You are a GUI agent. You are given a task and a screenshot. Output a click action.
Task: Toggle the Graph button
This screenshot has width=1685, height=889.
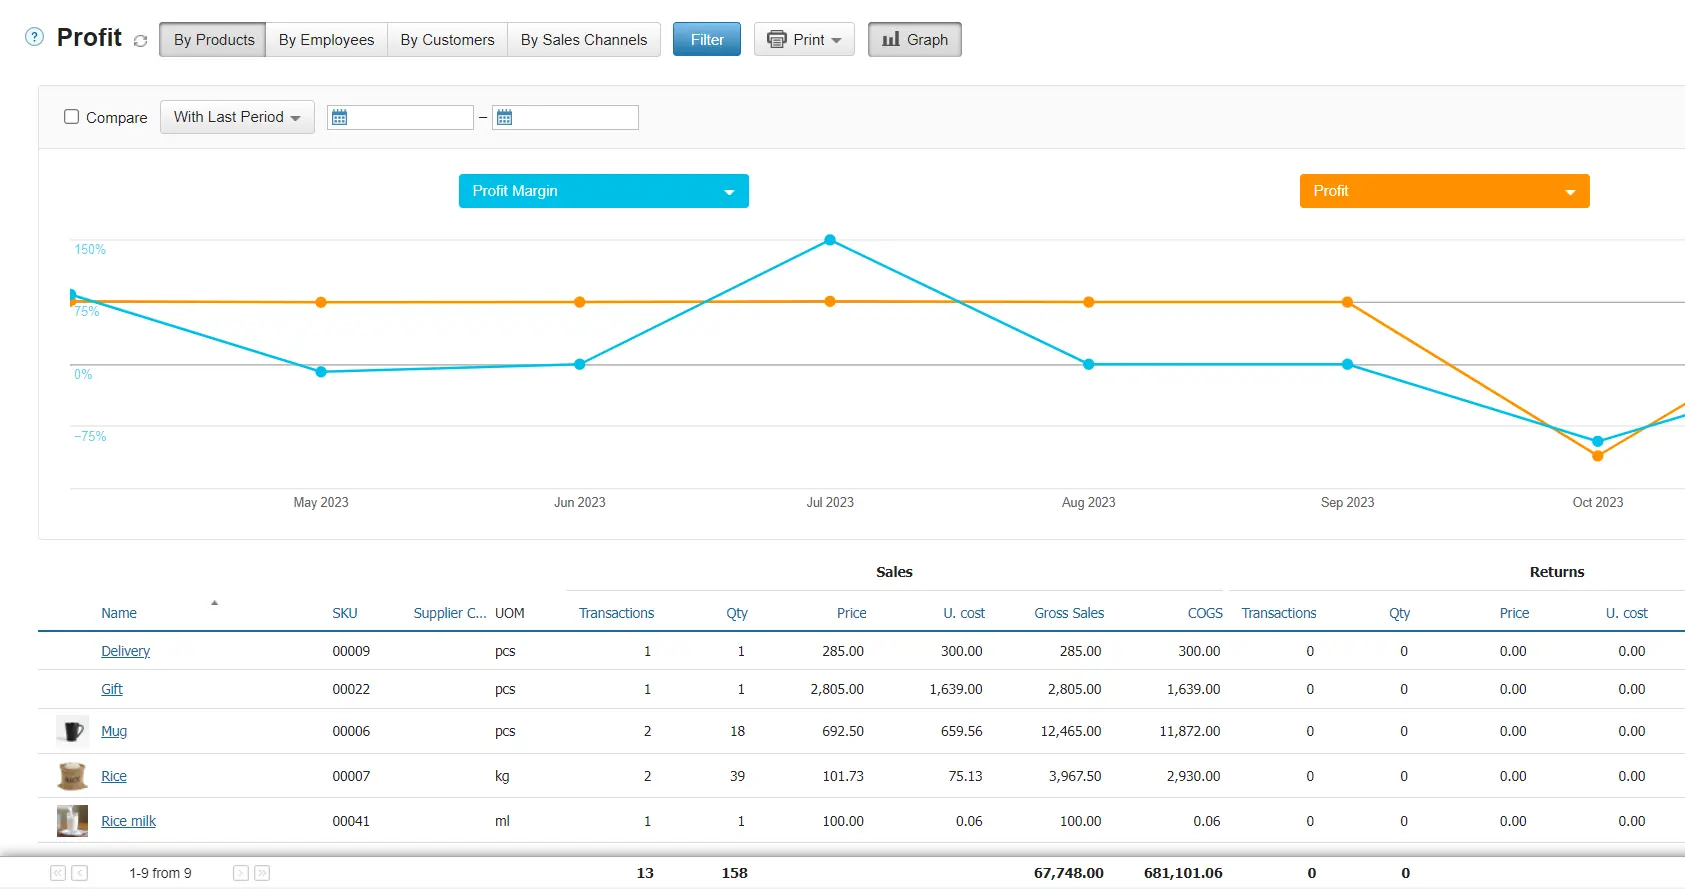click(x=915, y=40)
